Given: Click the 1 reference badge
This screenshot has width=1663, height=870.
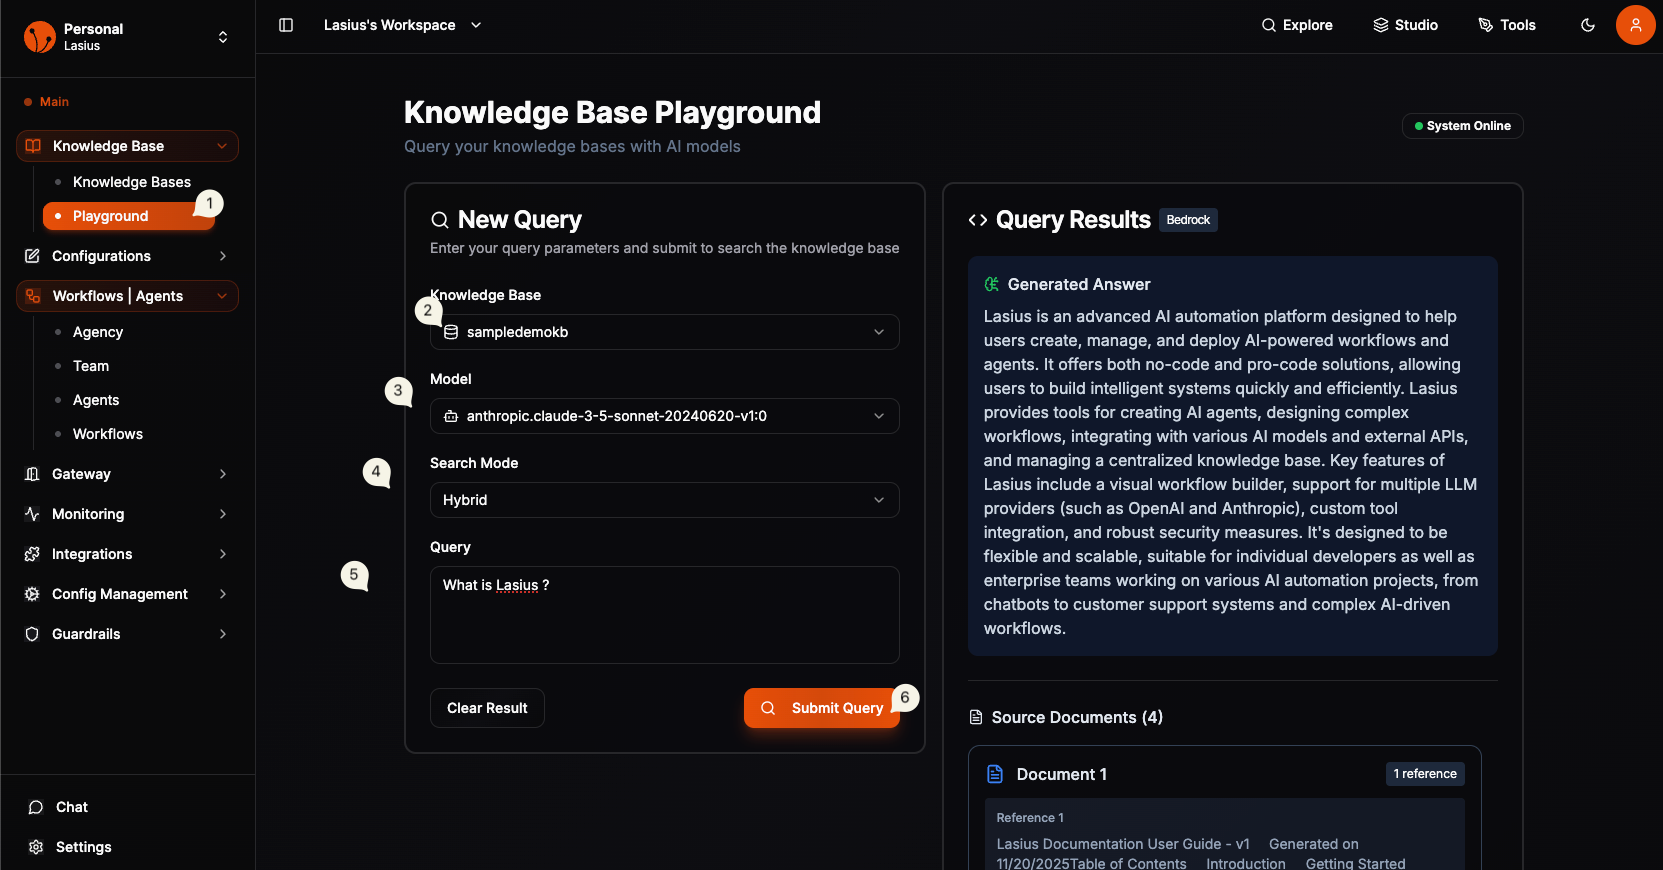Looking at the screenshot, I should [1425, 774].
